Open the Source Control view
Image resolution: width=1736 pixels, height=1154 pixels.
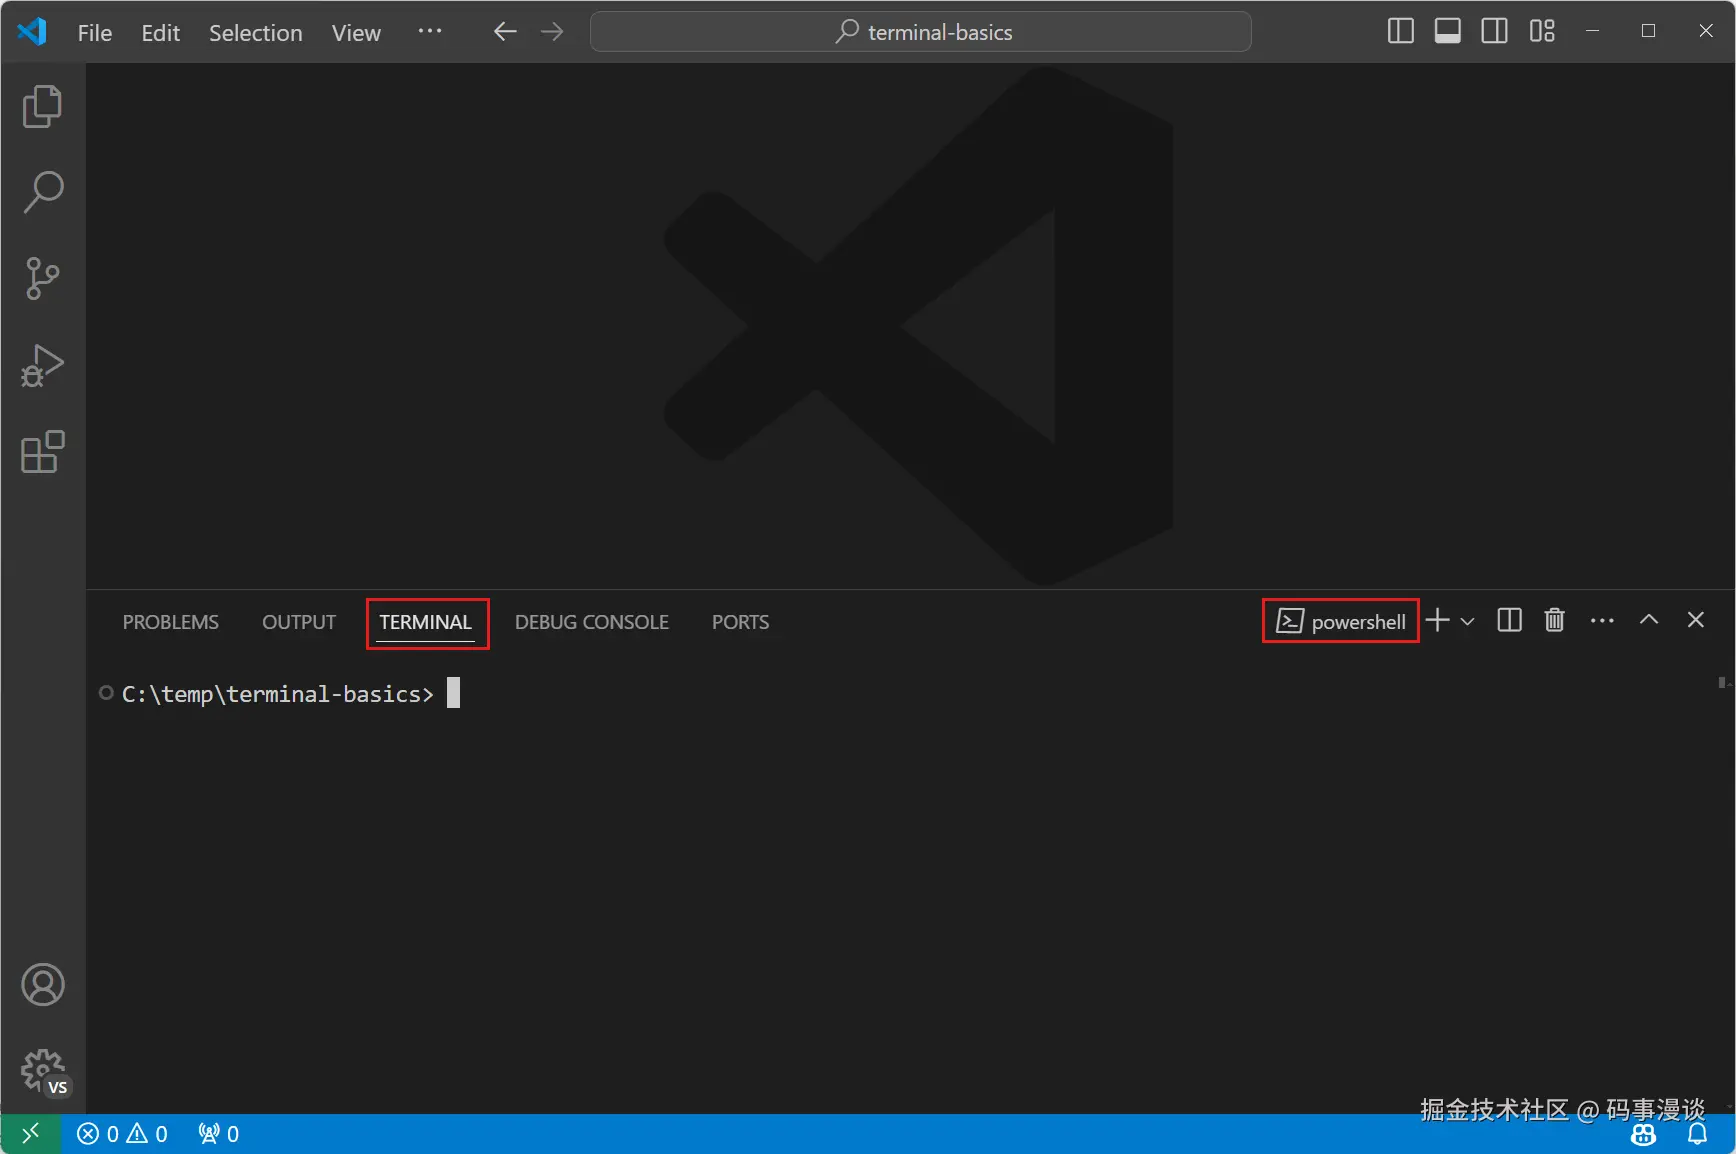coord(42,278)
